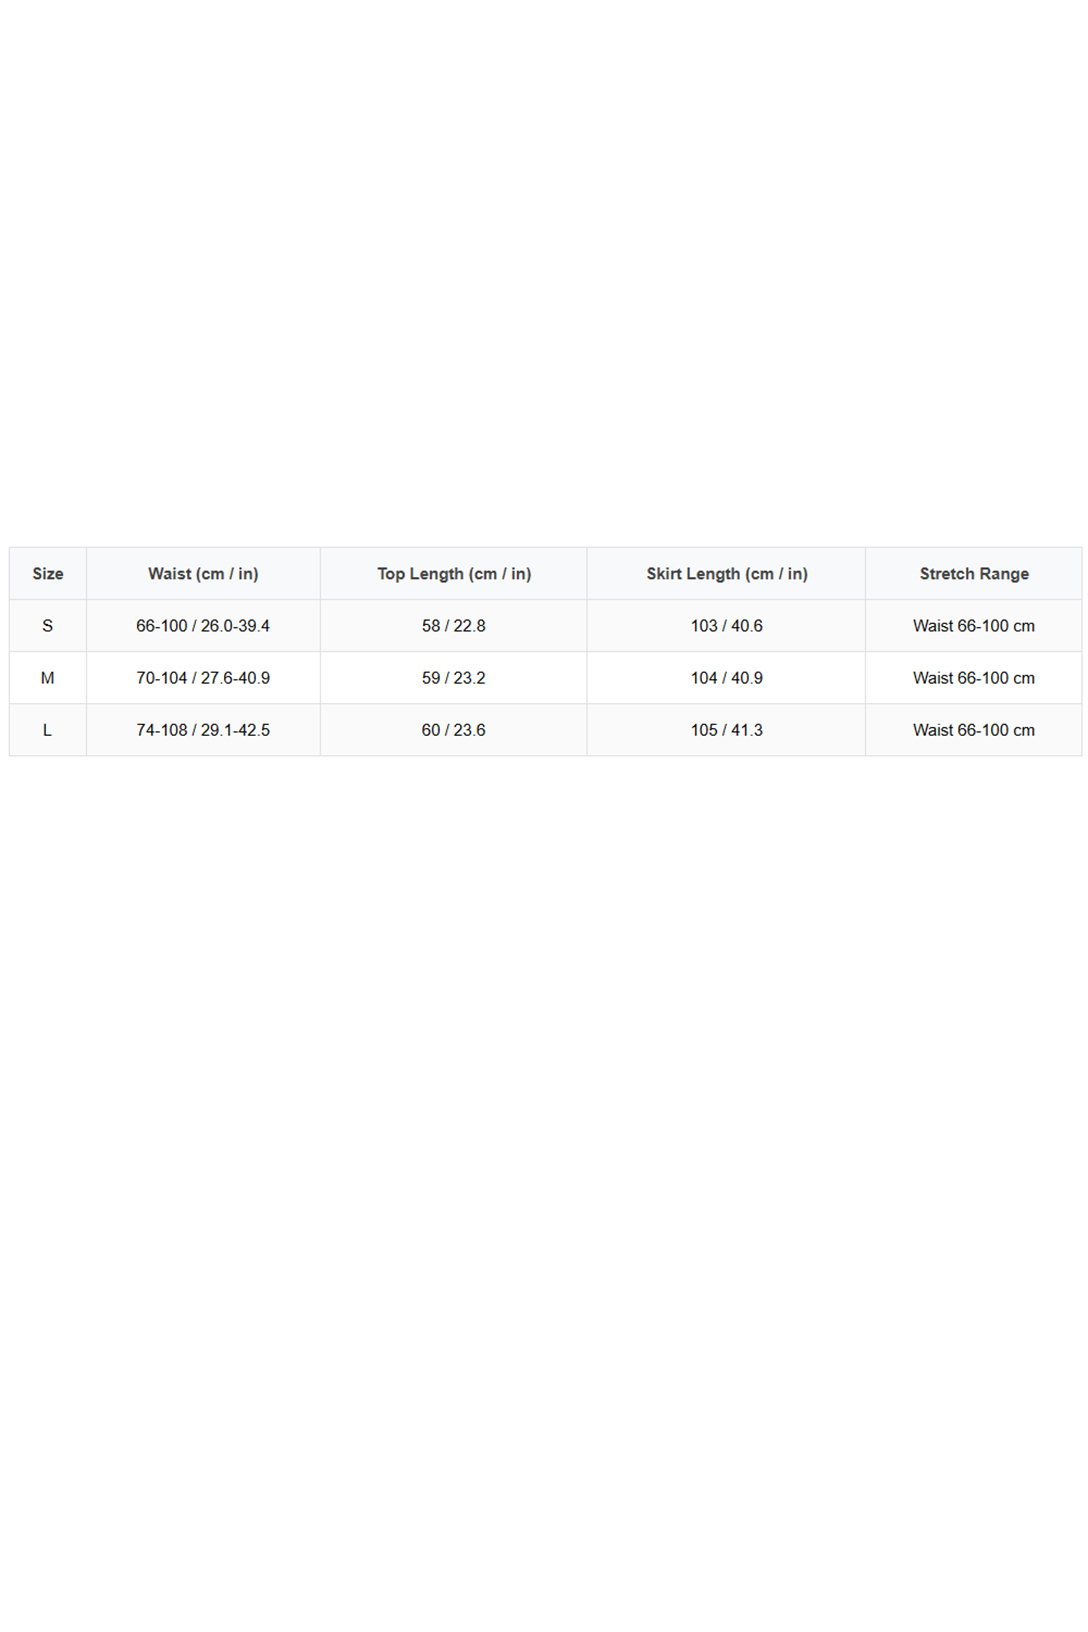Viewport: 1088px width, 1632px height.
Task: Click top length cell 59 / 23.2
Action: click(x=453, y=677)
